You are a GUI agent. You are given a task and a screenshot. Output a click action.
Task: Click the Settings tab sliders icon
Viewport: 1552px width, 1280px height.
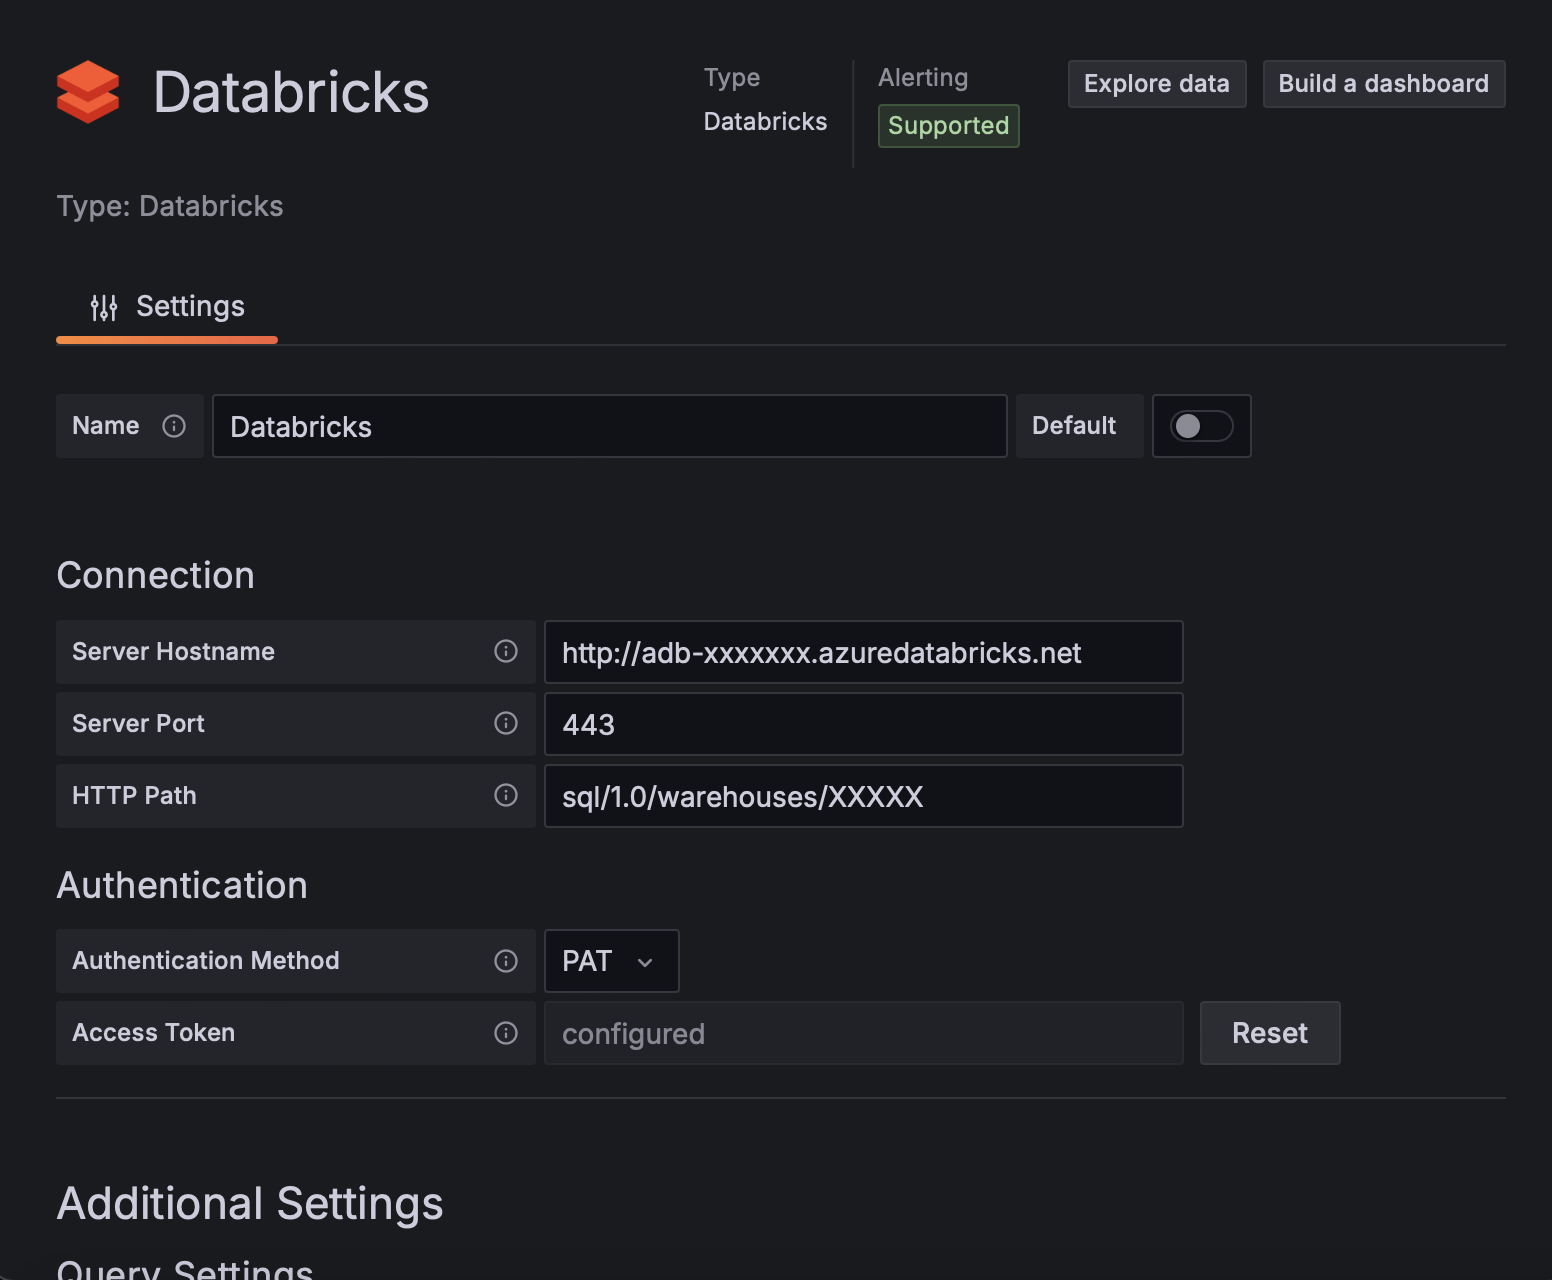point(104,307)
